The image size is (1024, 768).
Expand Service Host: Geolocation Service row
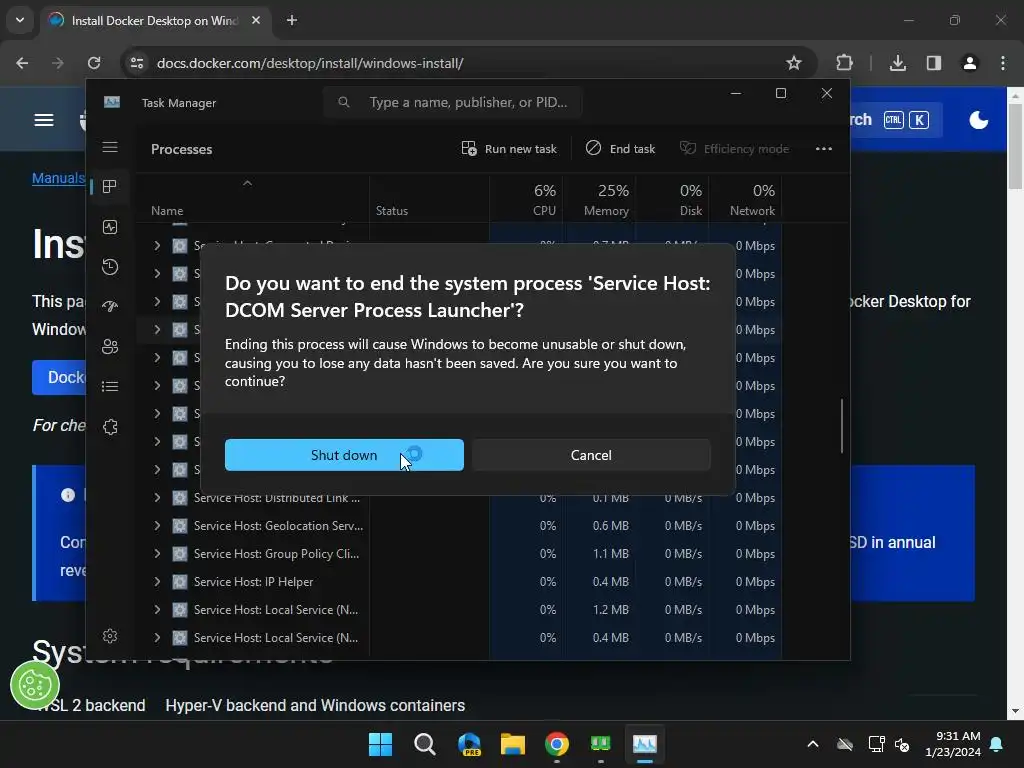click(157, 526)
